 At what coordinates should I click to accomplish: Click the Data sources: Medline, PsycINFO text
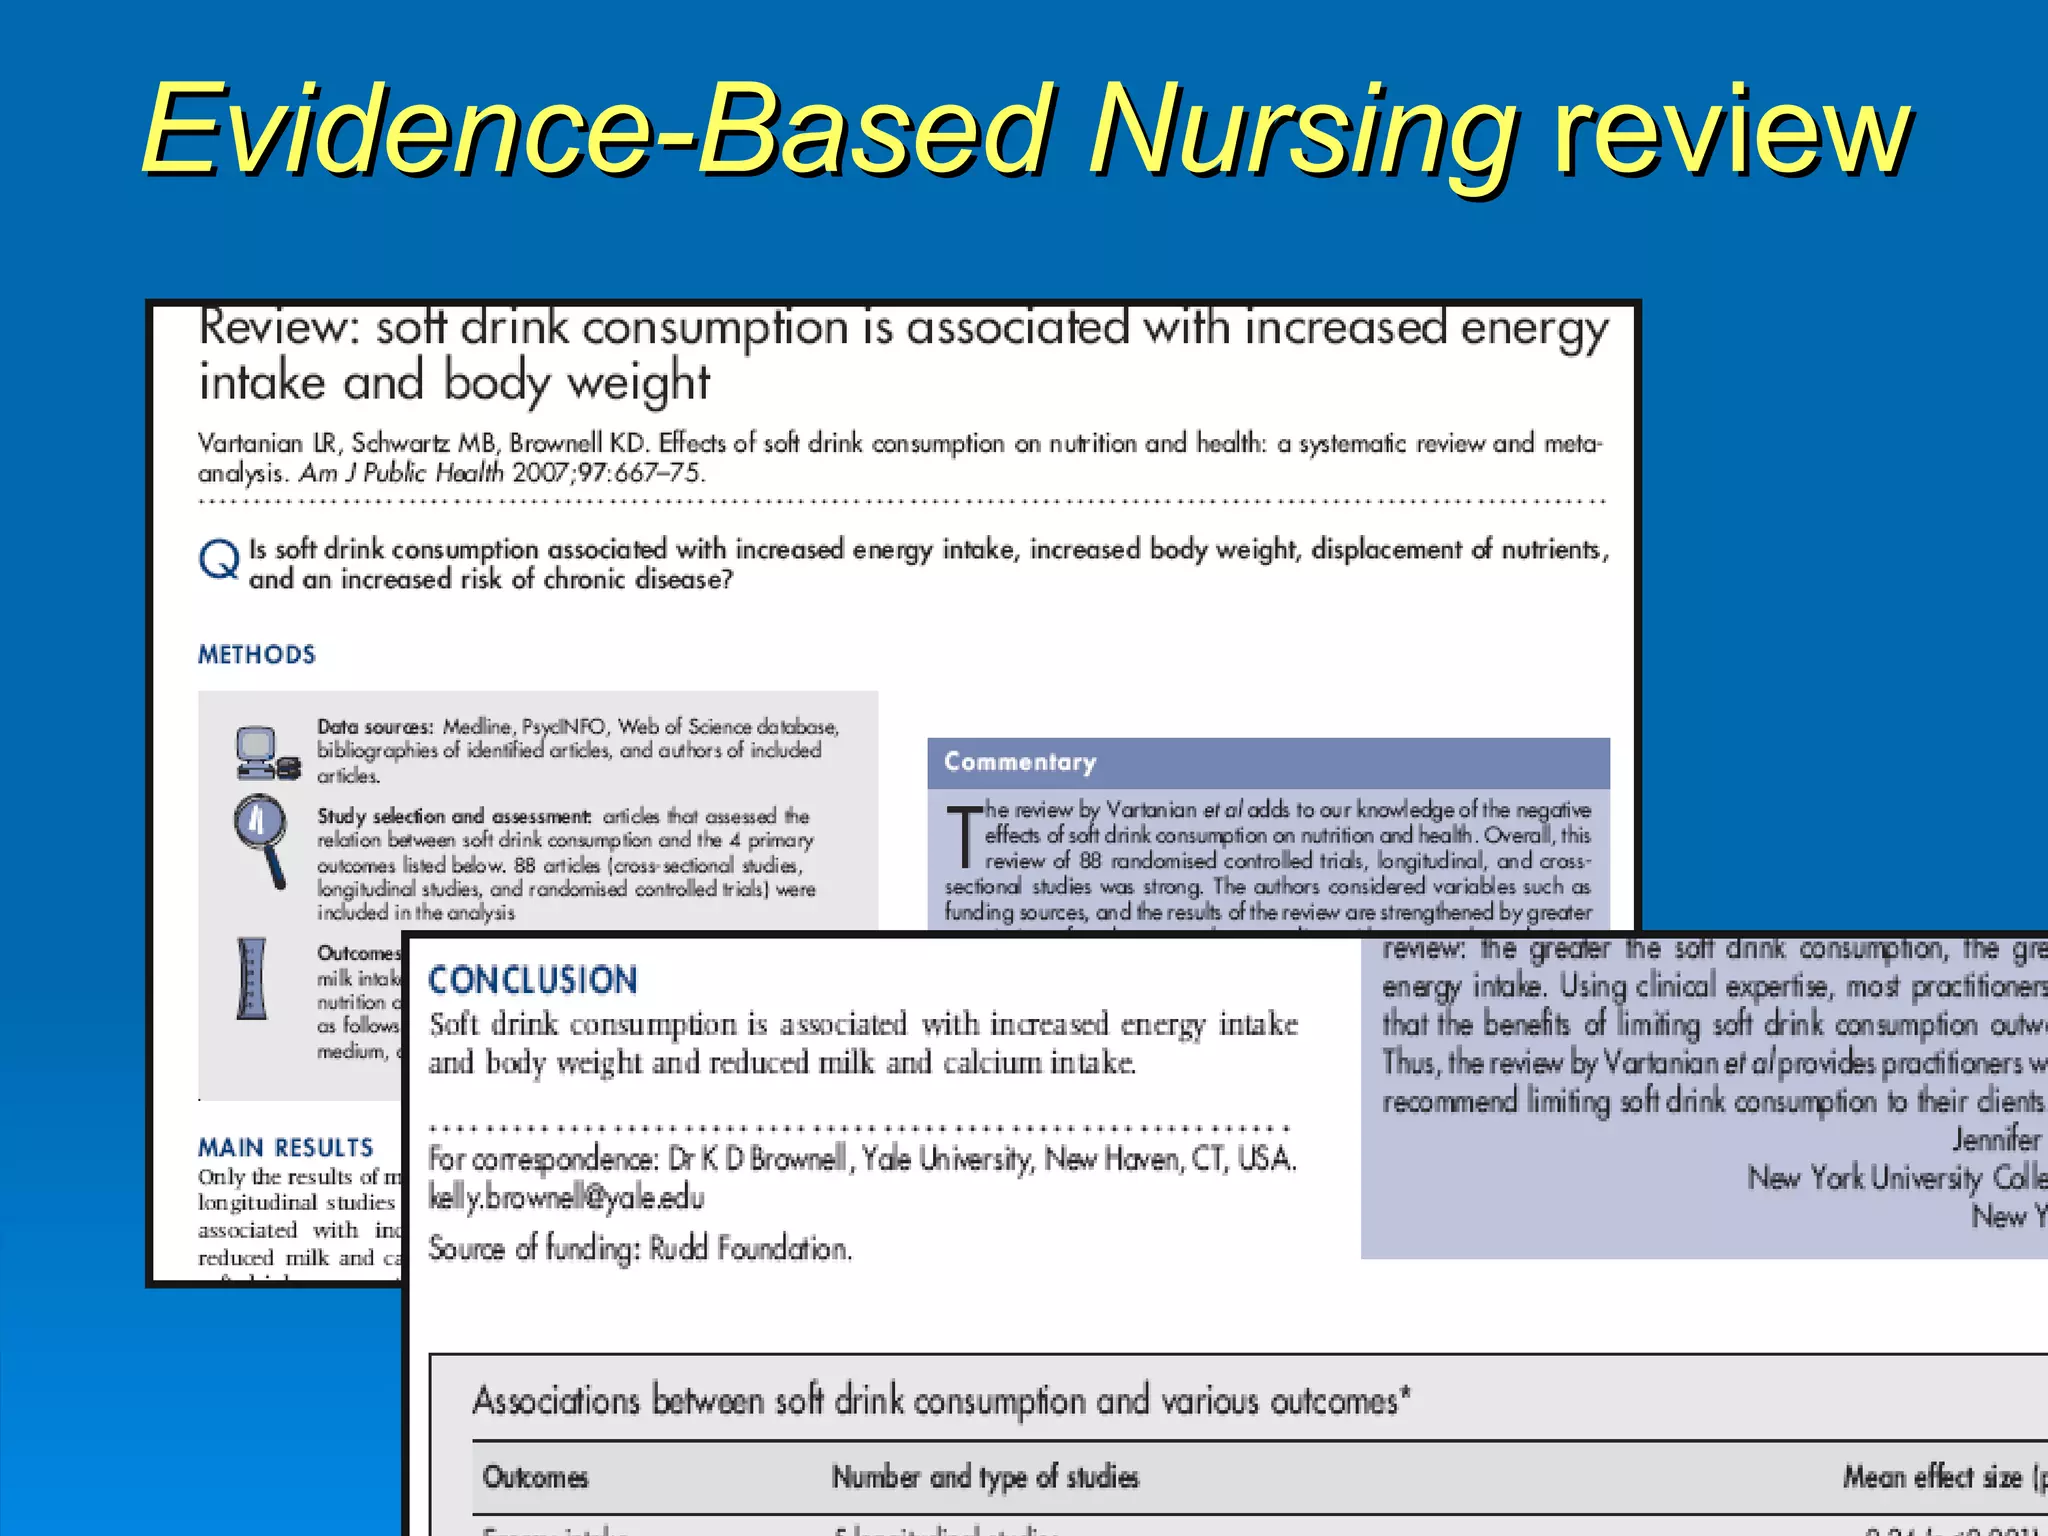(x=578, y=750)
